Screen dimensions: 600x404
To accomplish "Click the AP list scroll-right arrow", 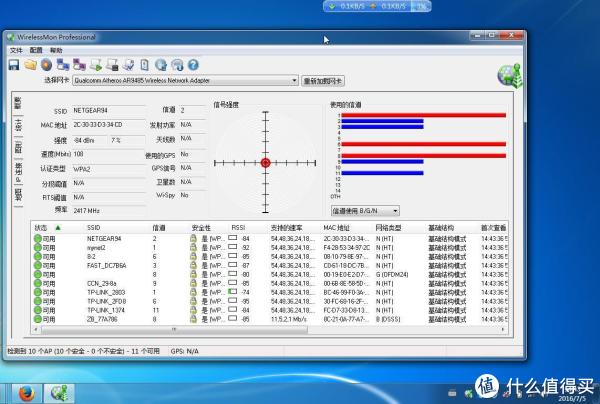I will click(x=503, y=329).
